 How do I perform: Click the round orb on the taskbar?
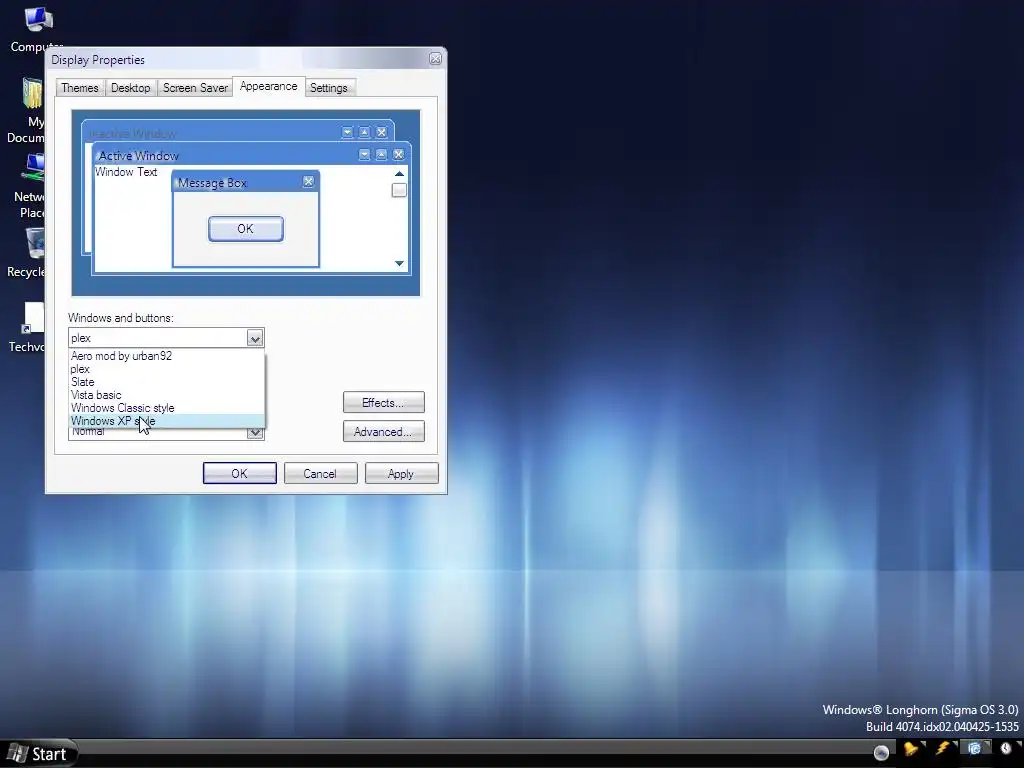881,752
